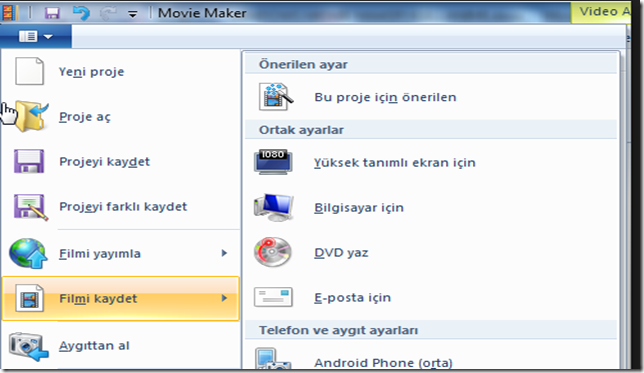Open the Customize Quick Access Toolbar dropdown
644x373 pixels.
click(x=132, y=14)
